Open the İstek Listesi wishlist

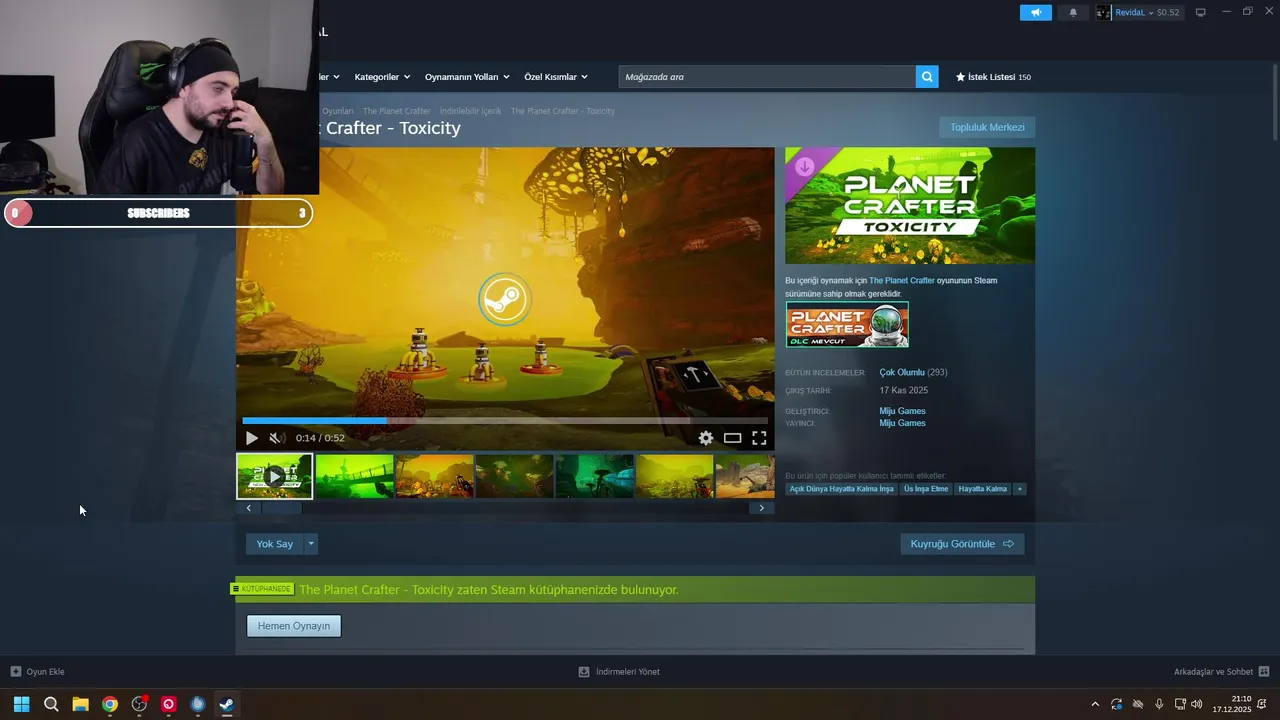pos(993,77)
